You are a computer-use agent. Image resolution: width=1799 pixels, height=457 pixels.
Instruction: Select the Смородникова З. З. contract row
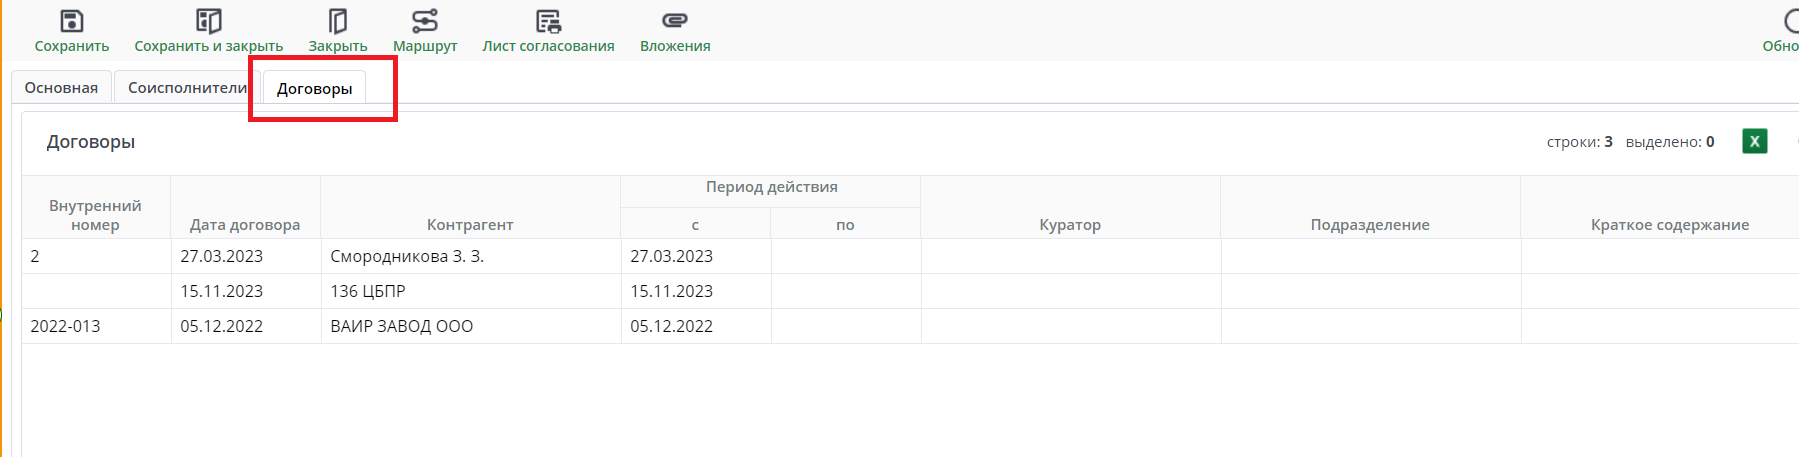[x=407, y=257]
